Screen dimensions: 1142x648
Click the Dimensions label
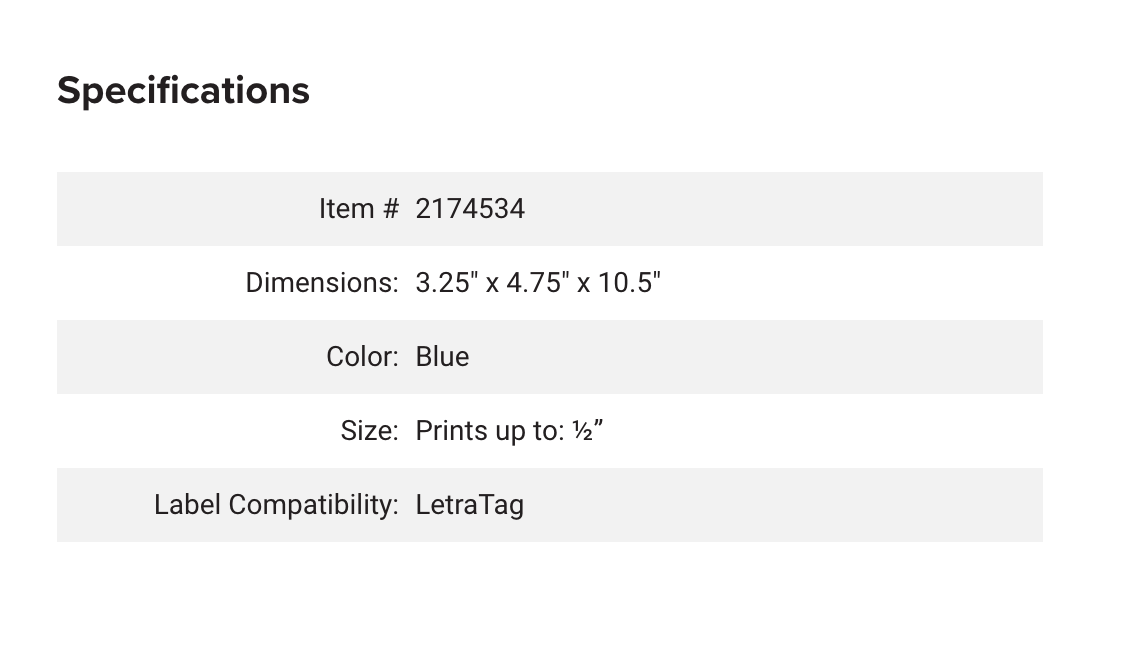pos(322,282)
